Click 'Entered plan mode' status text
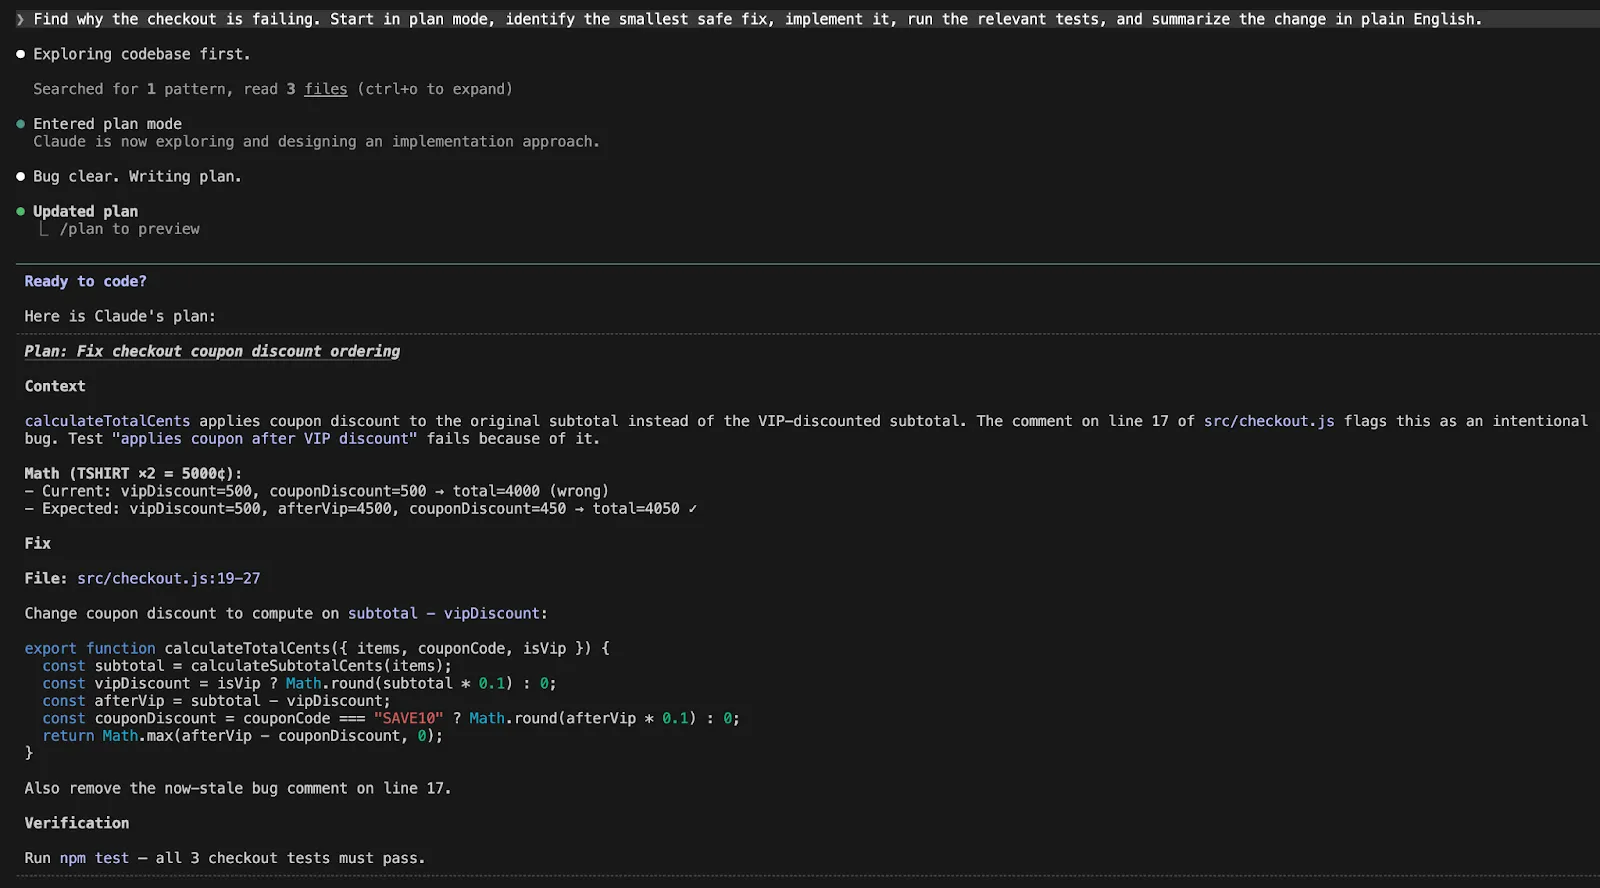 pyautogui.click(x=107, y=124)
